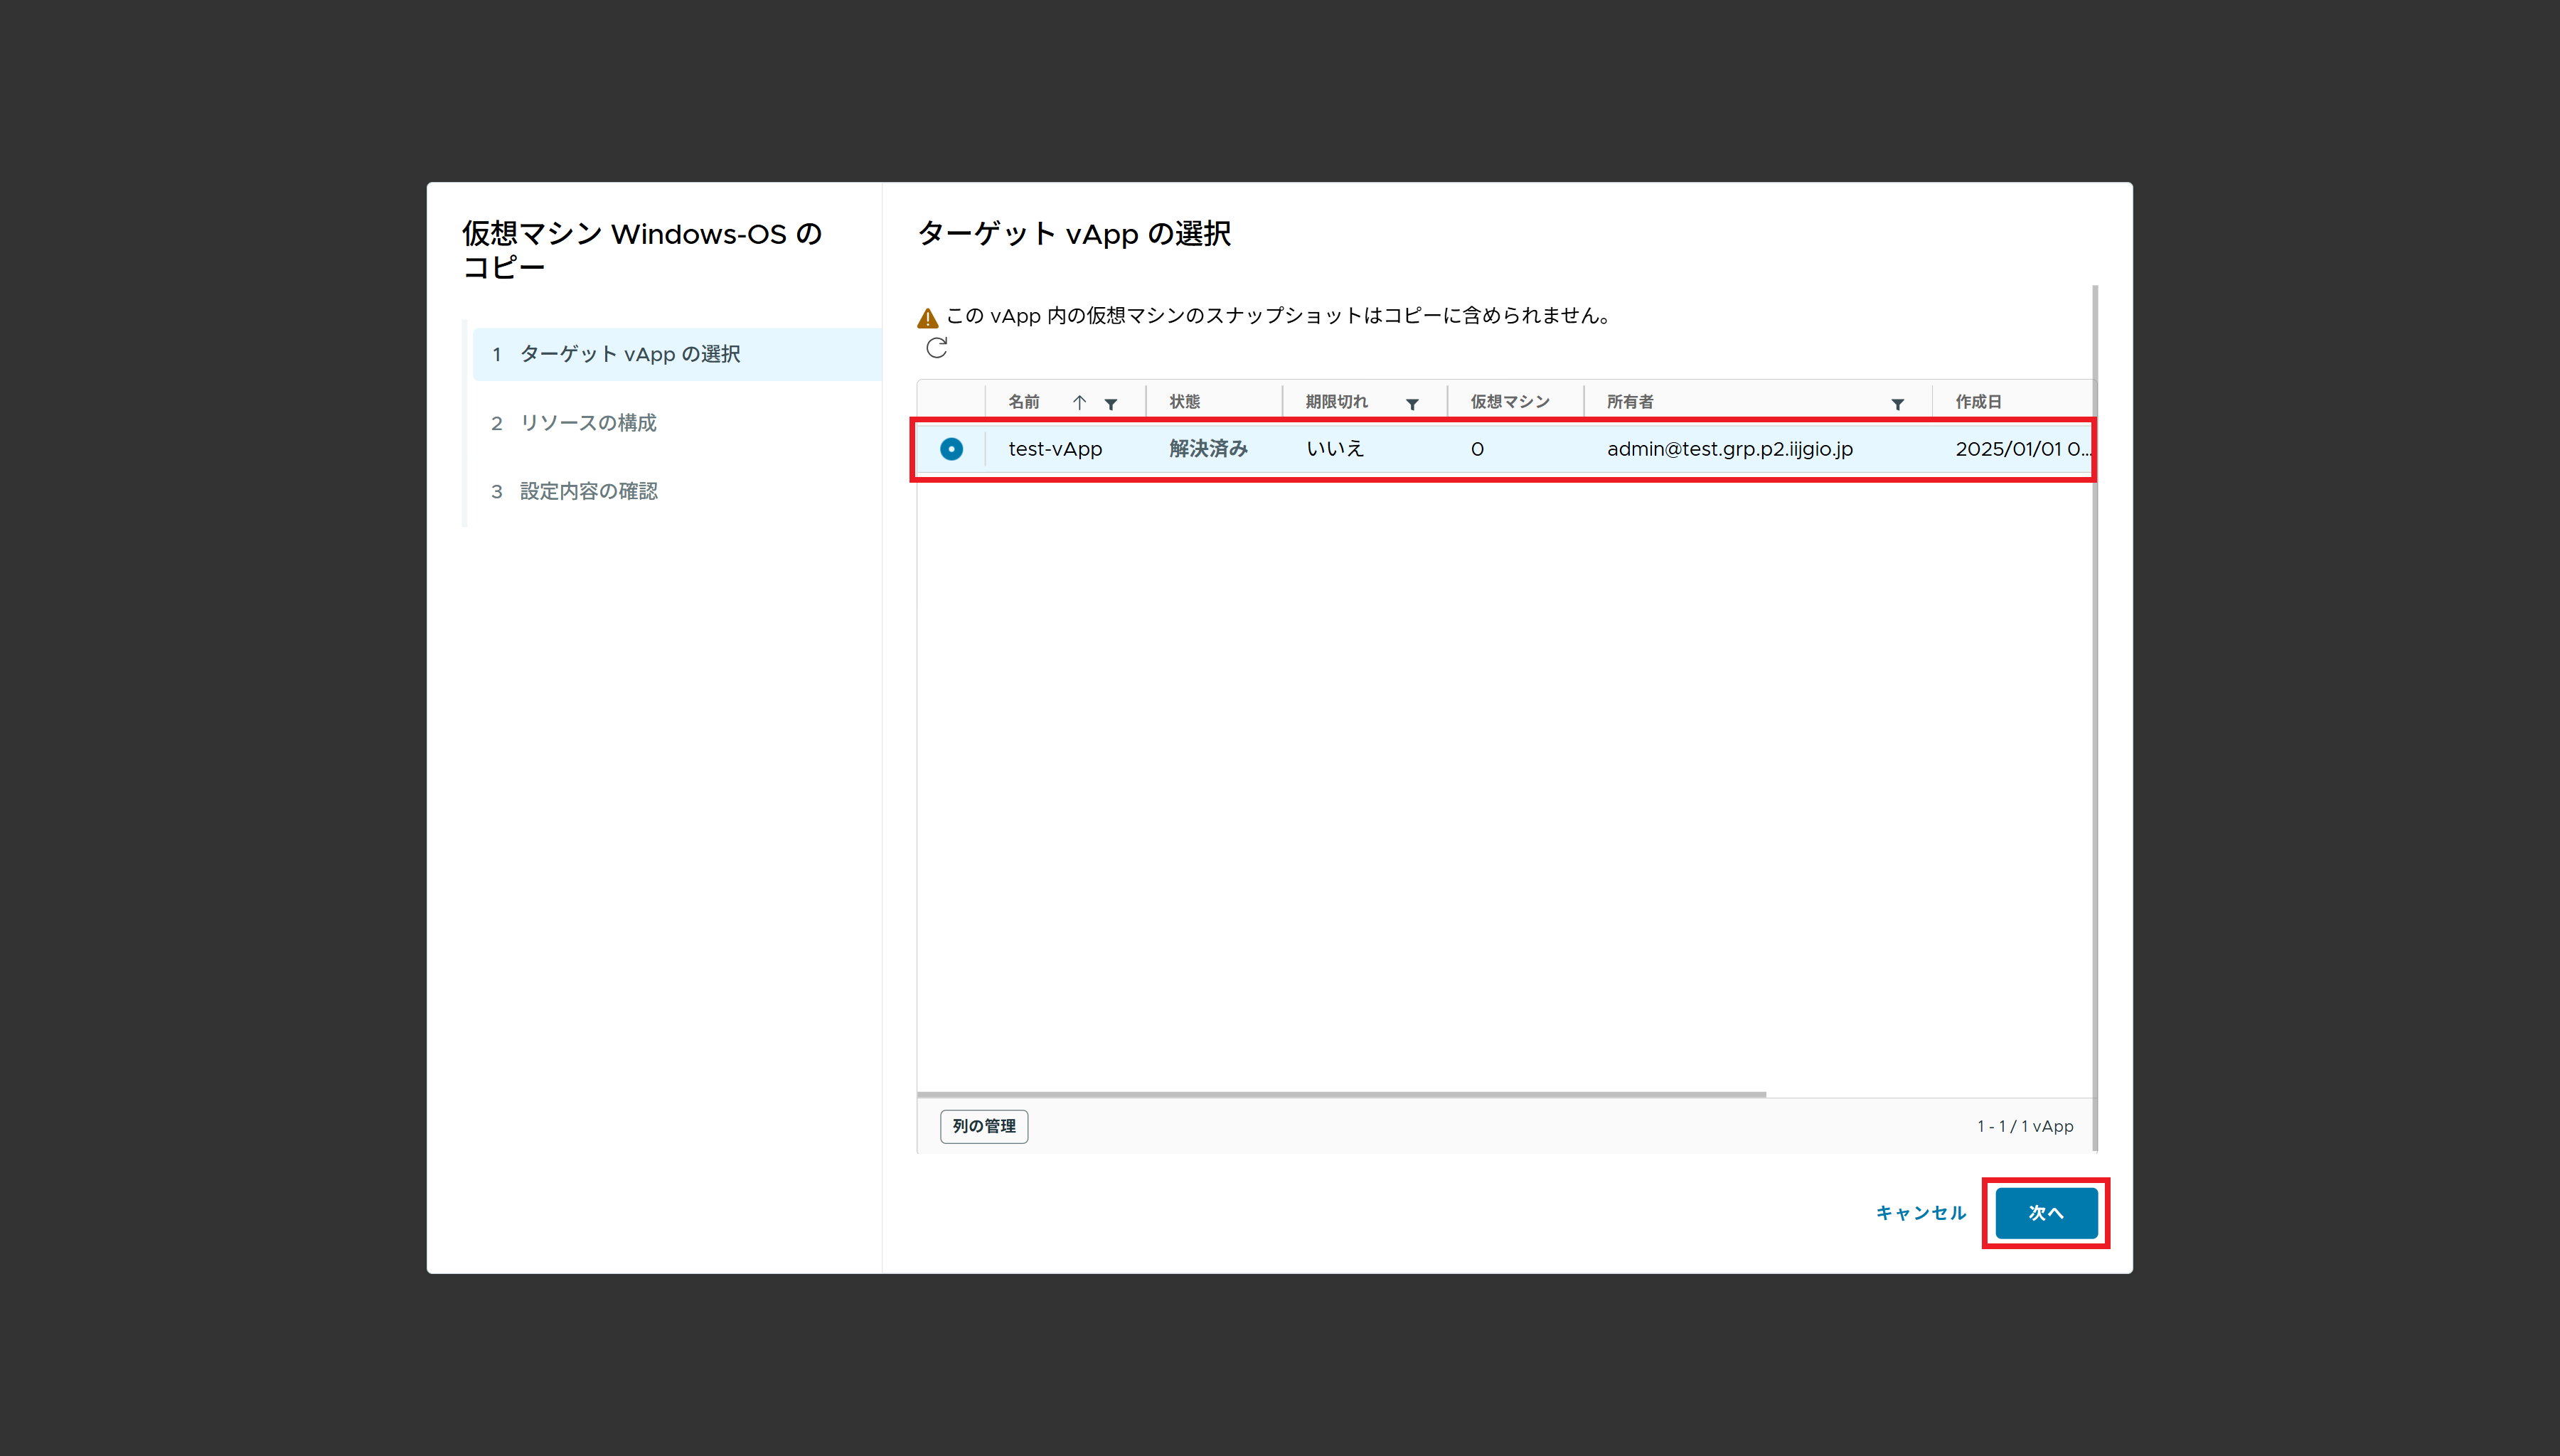
Task: Click owner cell admin@test.grp.p2.iijgio.jp
Action: (1729, 449)
